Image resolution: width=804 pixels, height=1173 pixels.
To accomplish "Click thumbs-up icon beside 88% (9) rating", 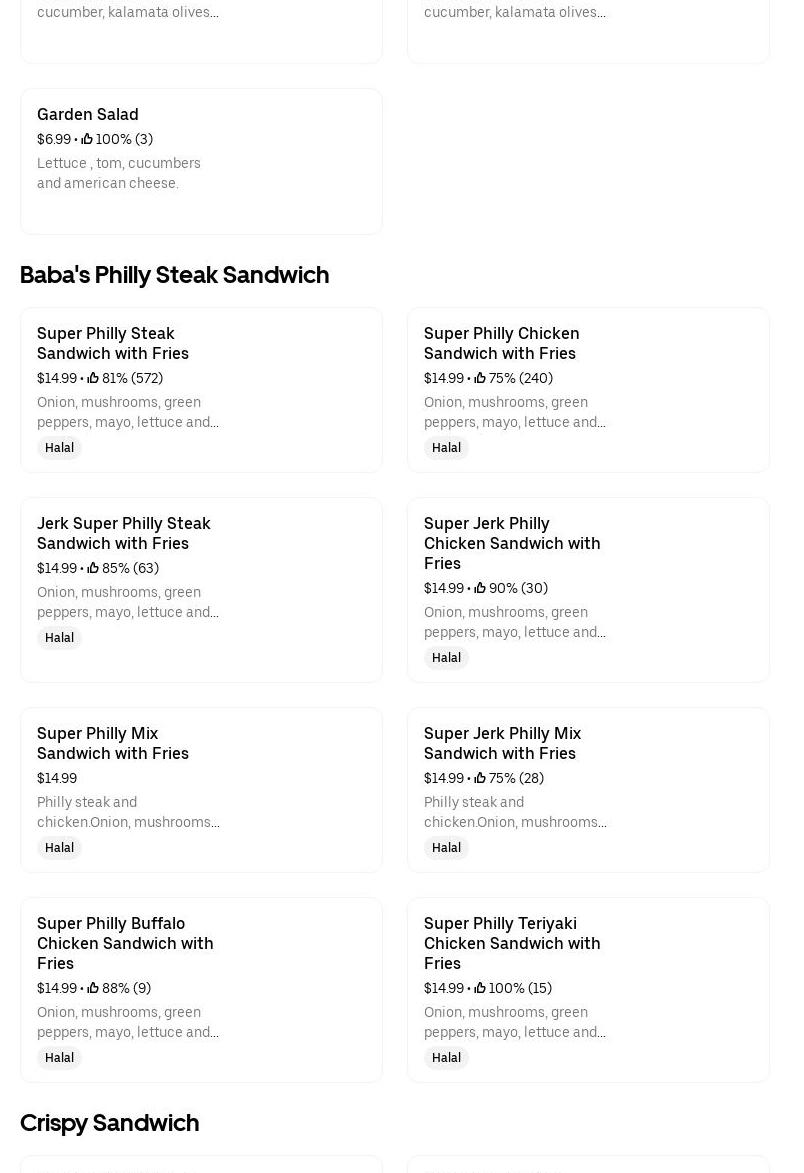I will 93,989.
